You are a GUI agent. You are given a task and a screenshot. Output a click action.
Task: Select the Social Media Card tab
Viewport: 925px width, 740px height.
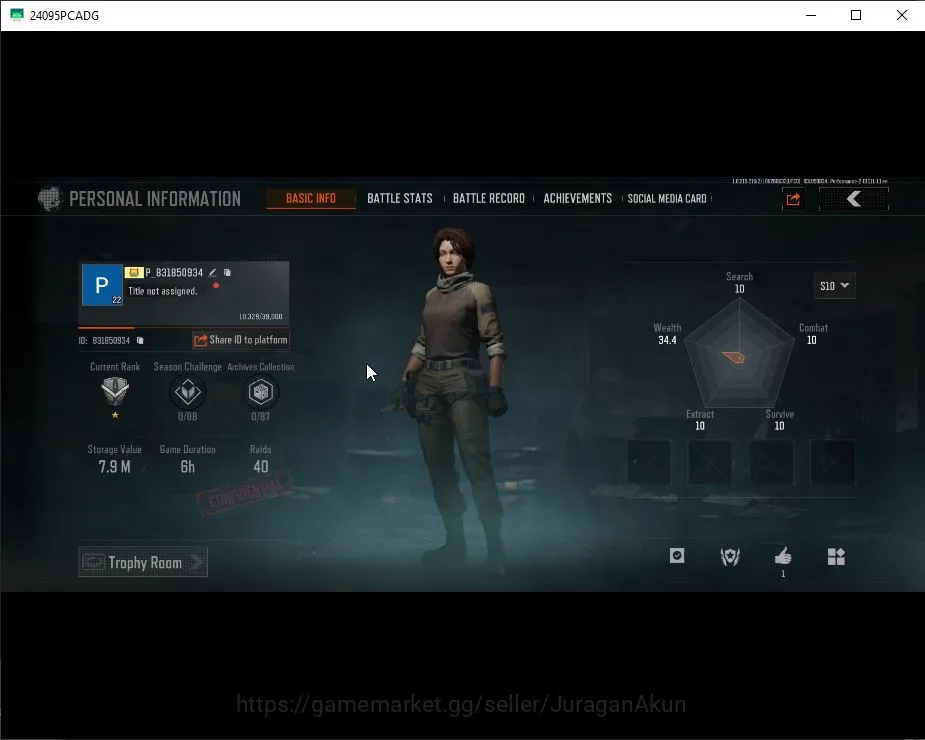point(667,198)
